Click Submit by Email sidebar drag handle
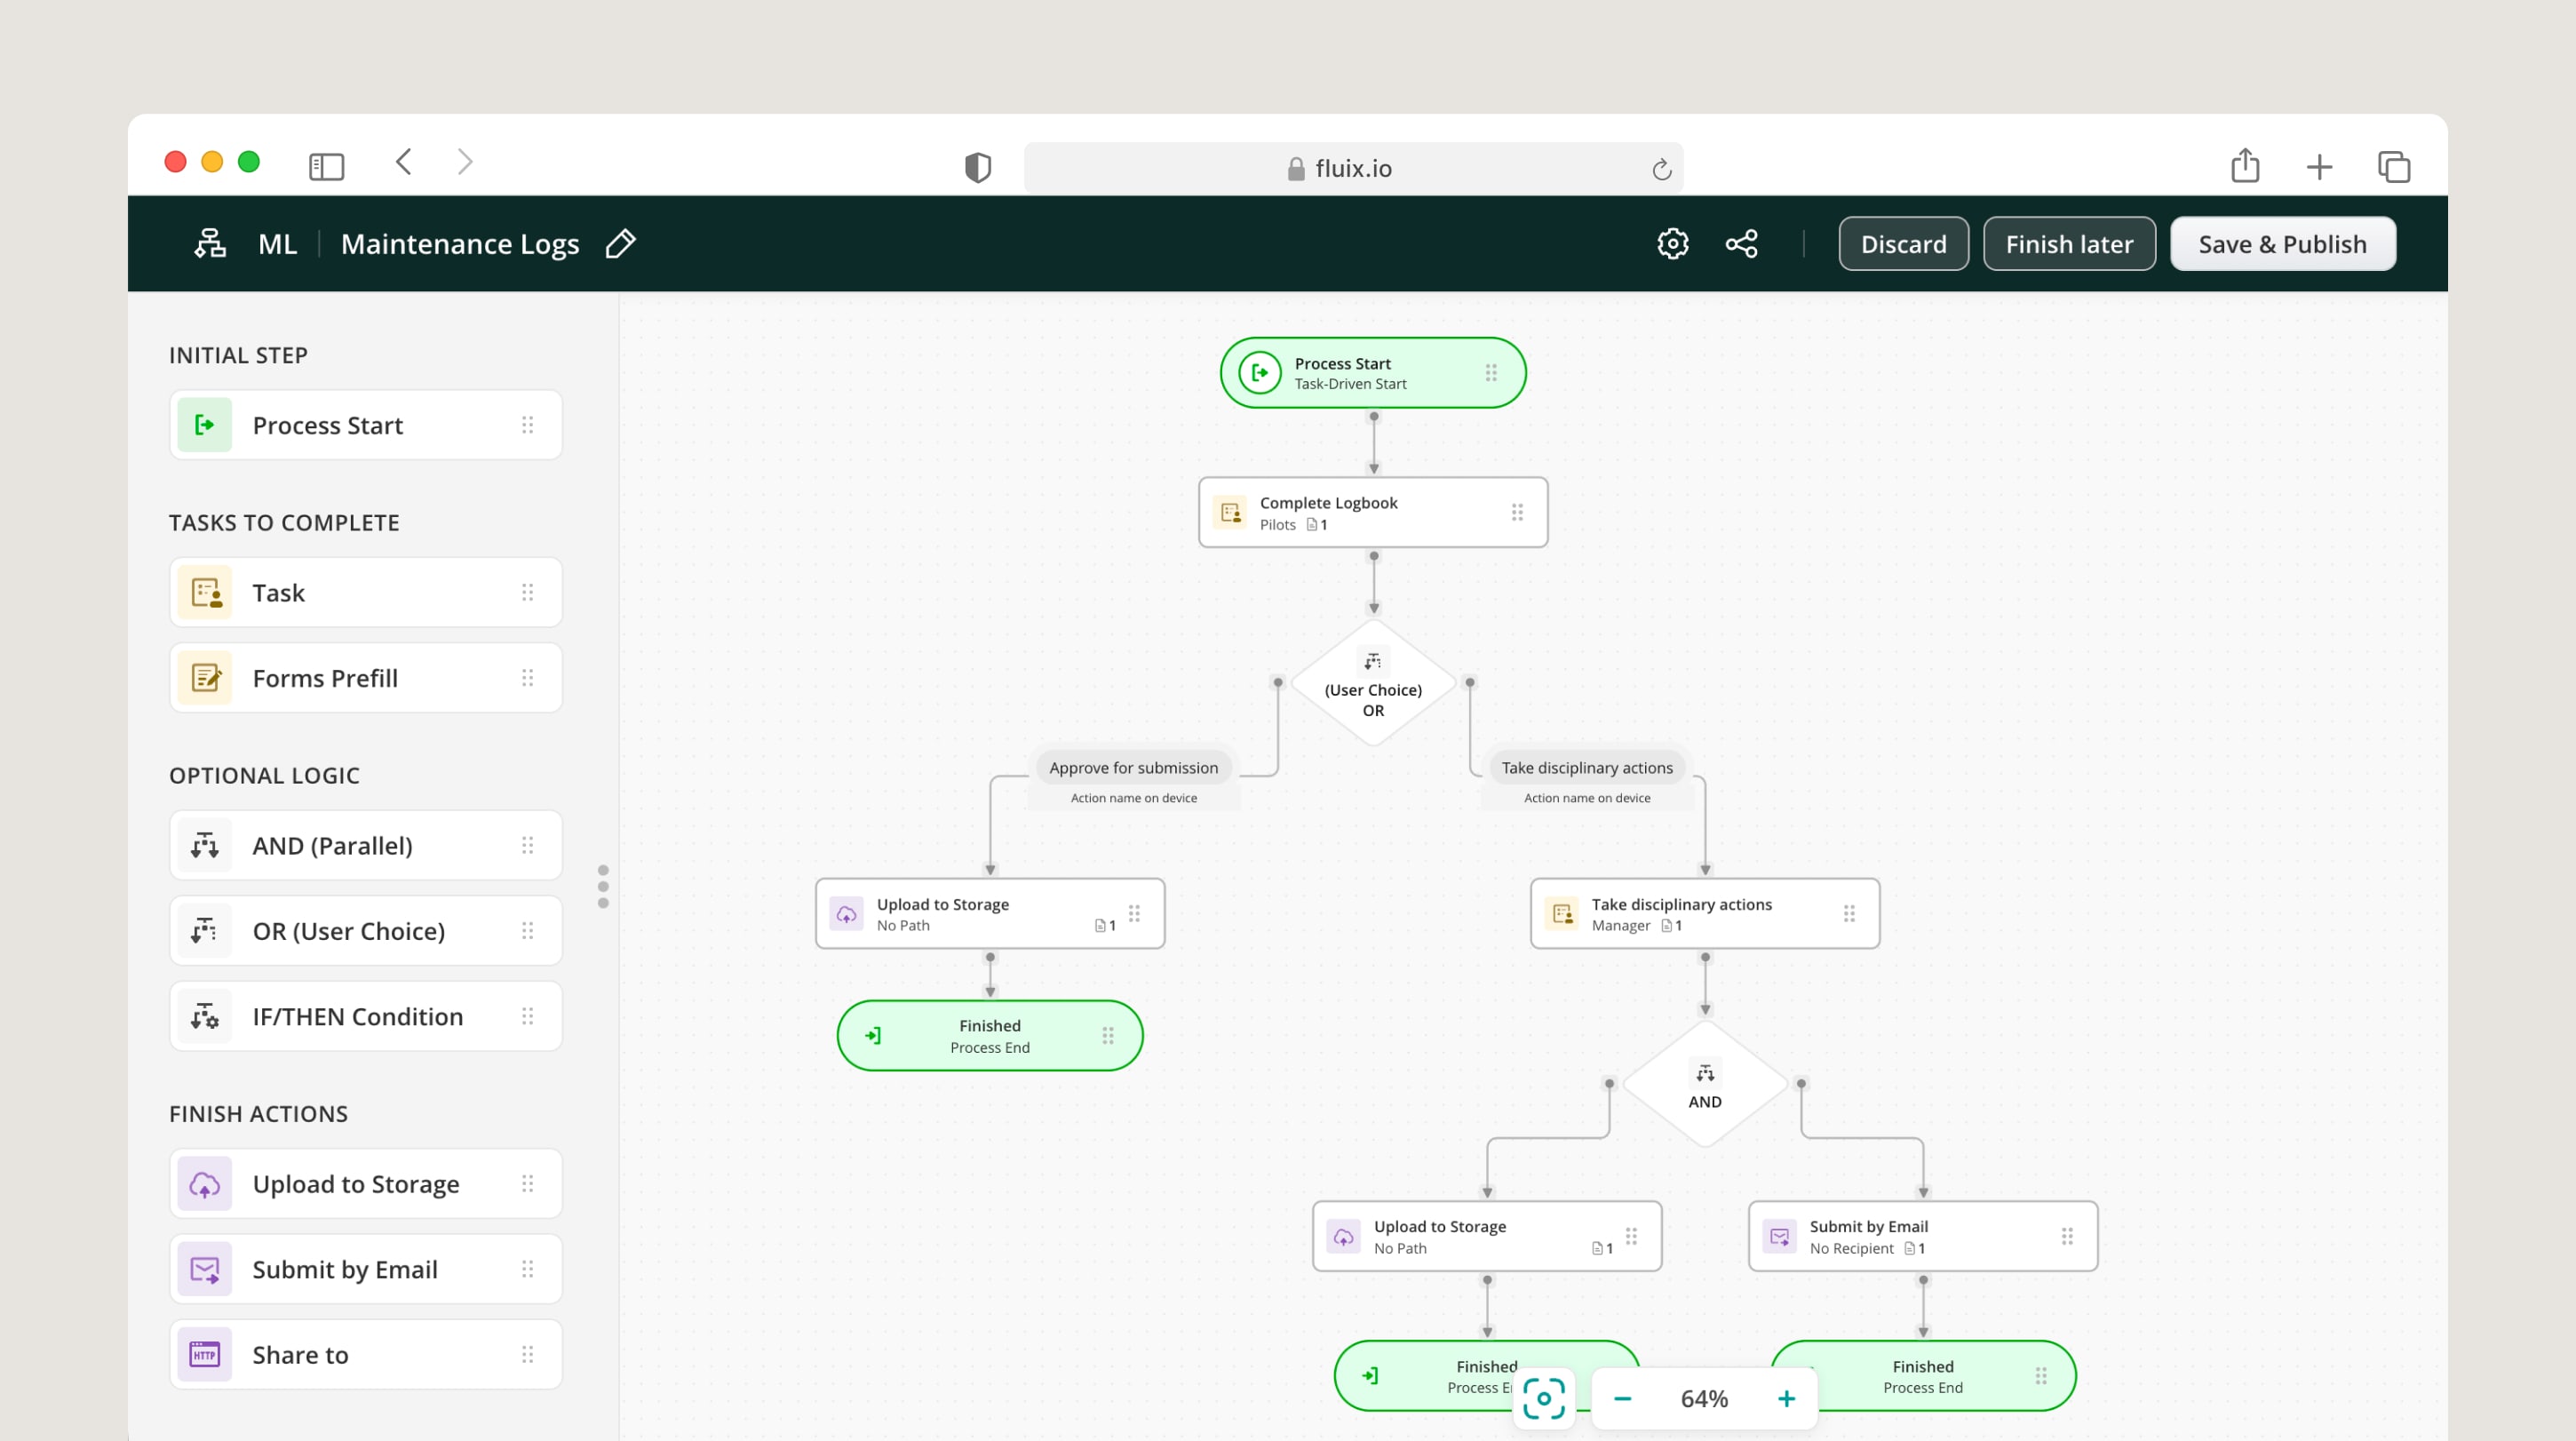Screen dimensions: 2576x1441 point(527,1269)
